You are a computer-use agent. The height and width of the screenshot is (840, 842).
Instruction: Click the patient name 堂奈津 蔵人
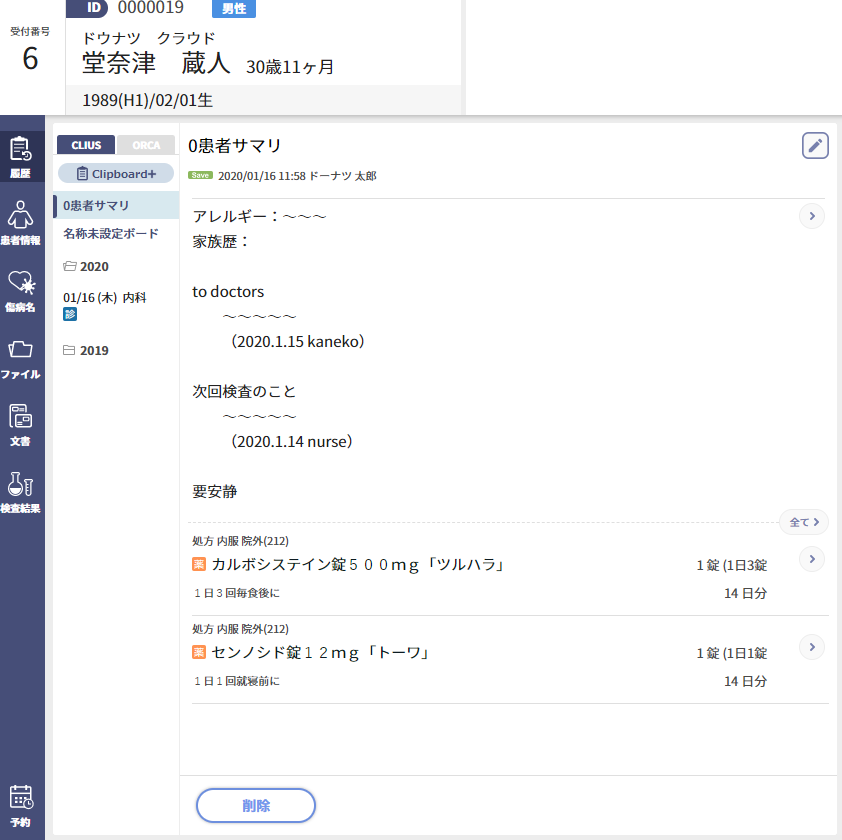(x=156, y=63)
